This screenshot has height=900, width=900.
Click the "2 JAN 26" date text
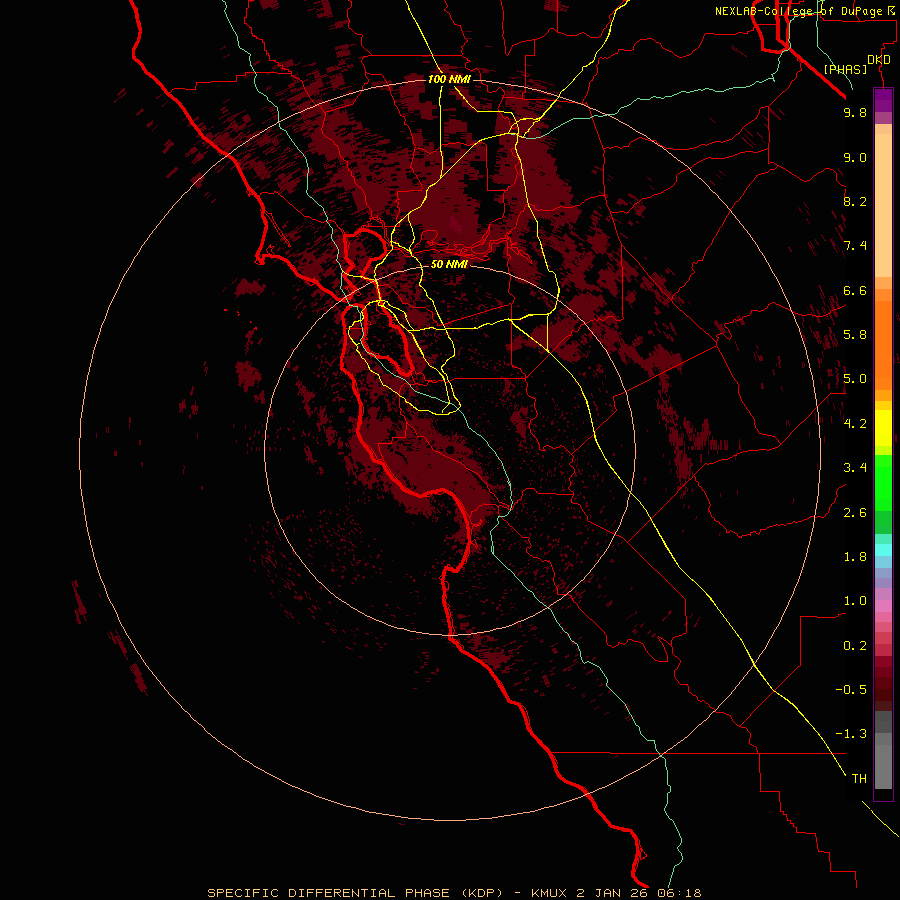(x=612, y=893)
